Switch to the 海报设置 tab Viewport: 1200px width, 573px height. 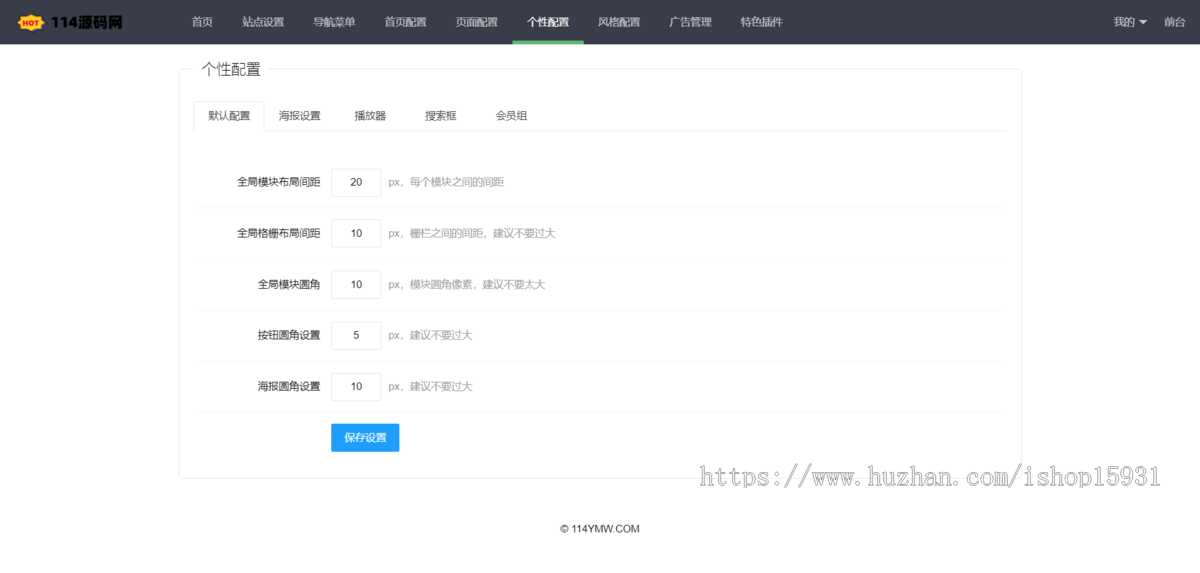point(300,116)
